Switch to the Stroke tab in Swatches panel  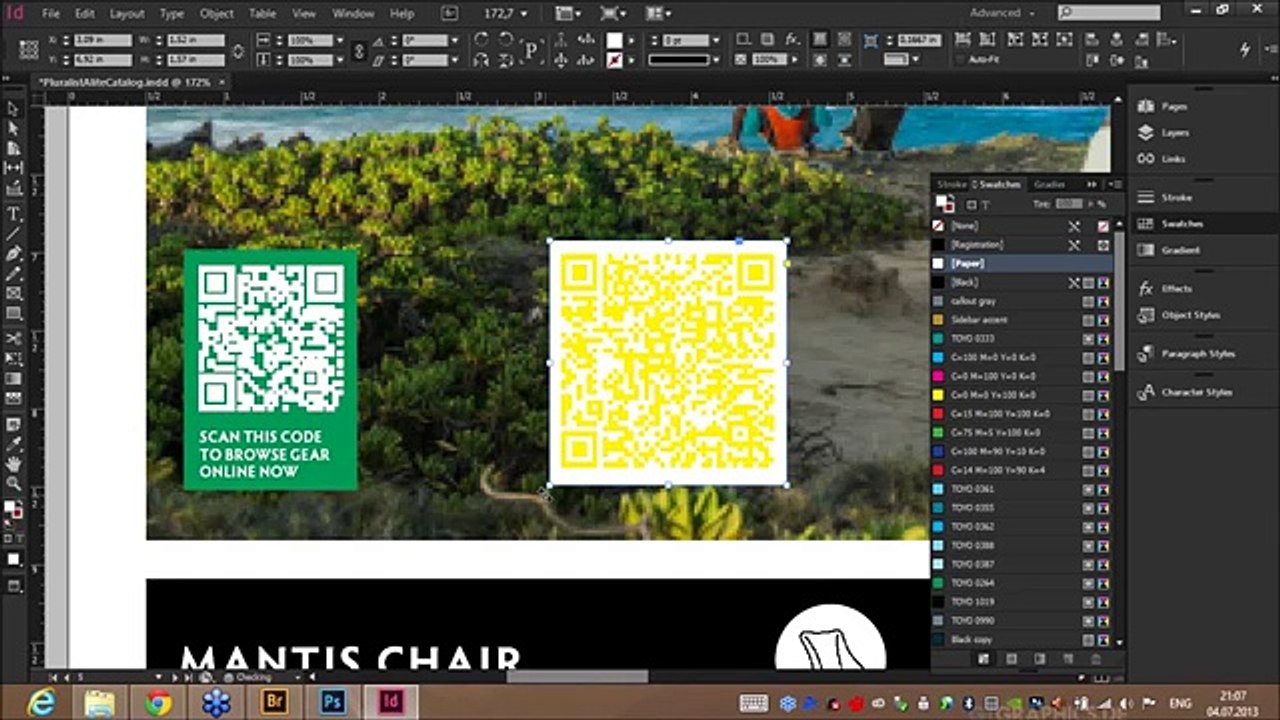(951, 185)
